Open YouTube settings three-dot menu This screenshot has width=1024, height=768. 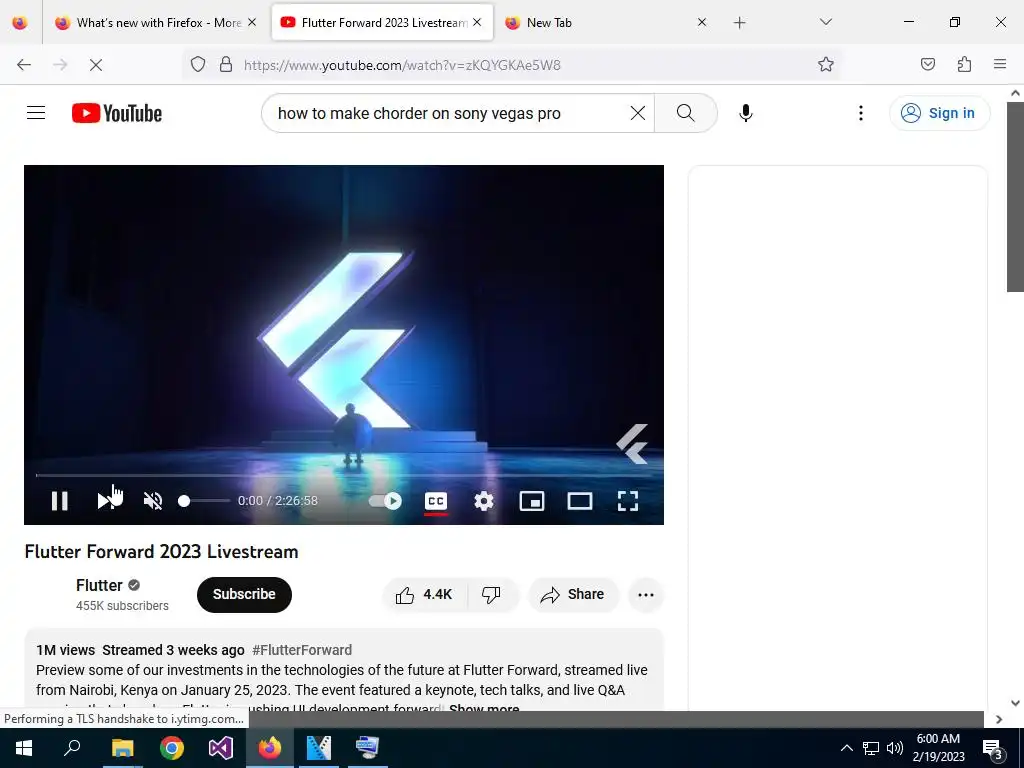(x=861, y=113)
